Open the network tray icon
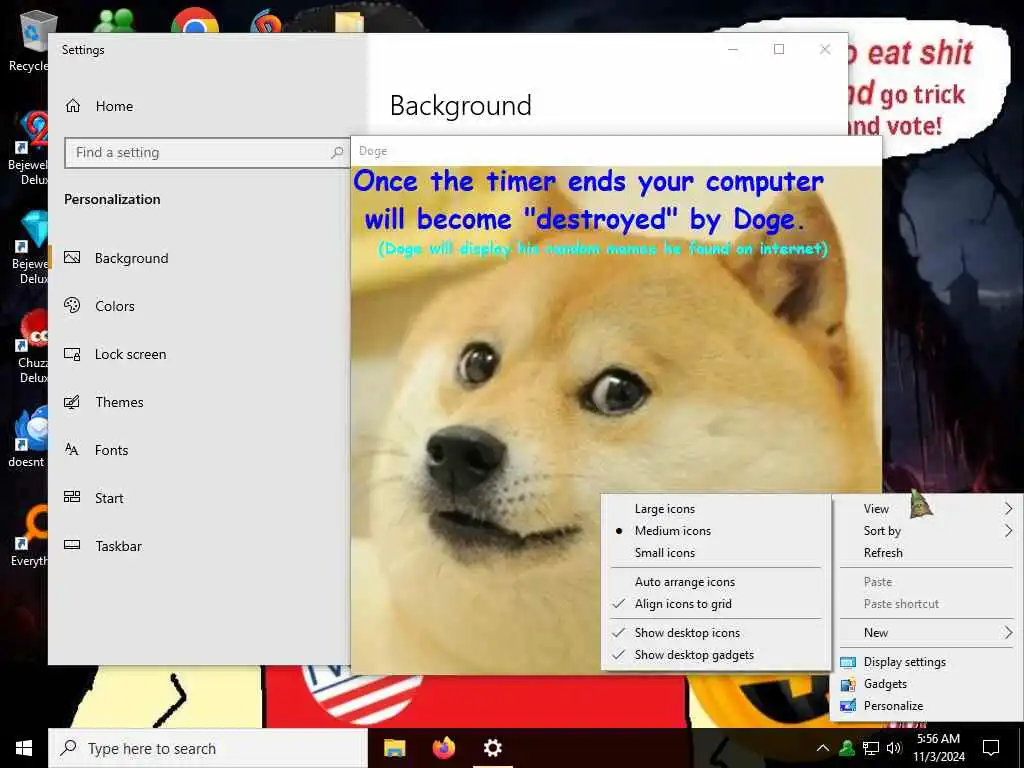 (871, 748)
